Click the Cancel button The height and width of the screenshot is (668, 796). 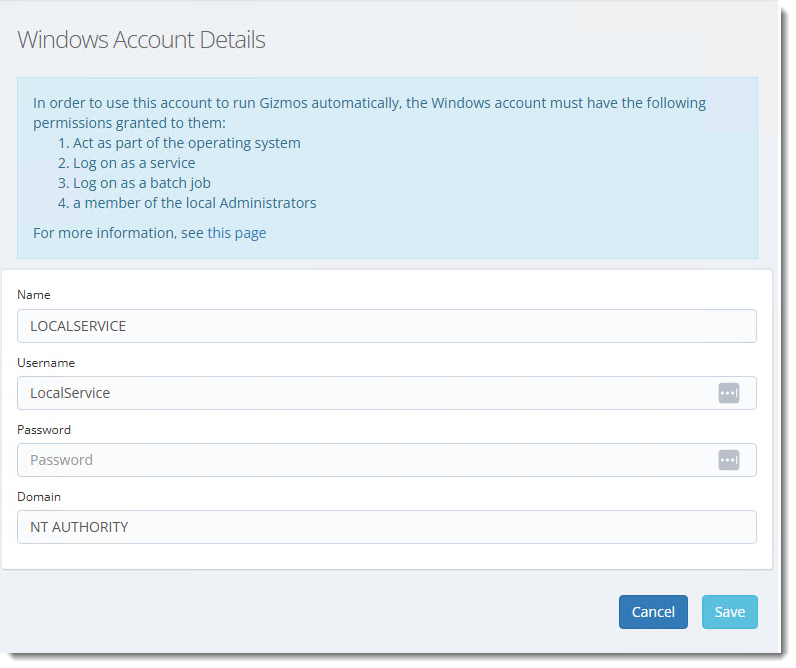(x=653, y=612)
